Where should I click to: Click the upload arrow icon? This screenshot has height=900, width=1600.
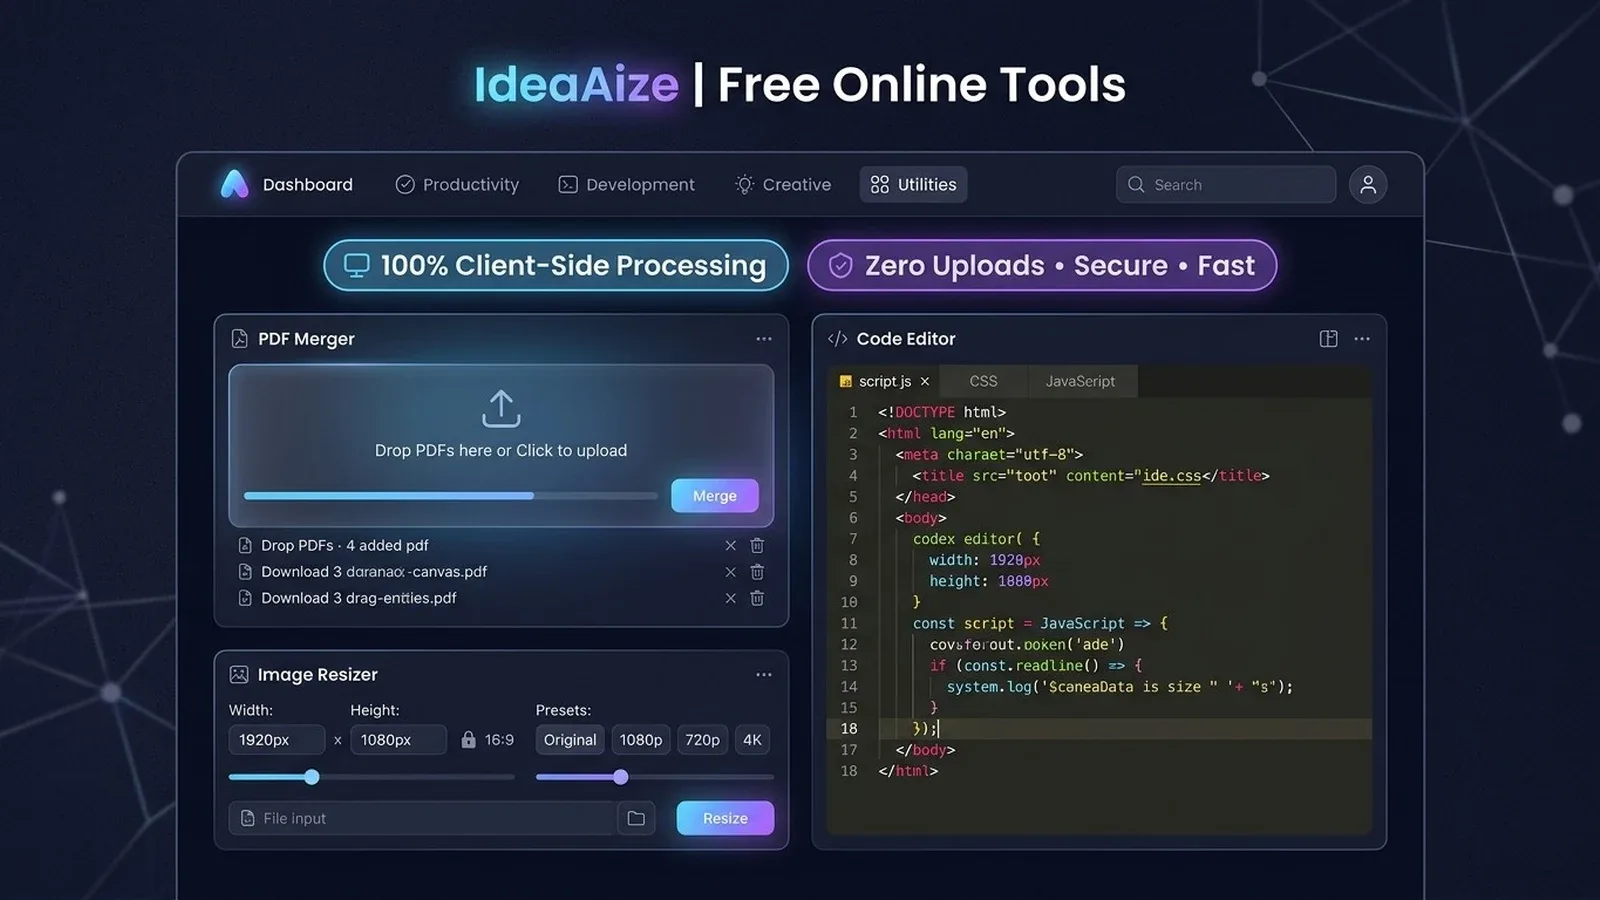501,408
